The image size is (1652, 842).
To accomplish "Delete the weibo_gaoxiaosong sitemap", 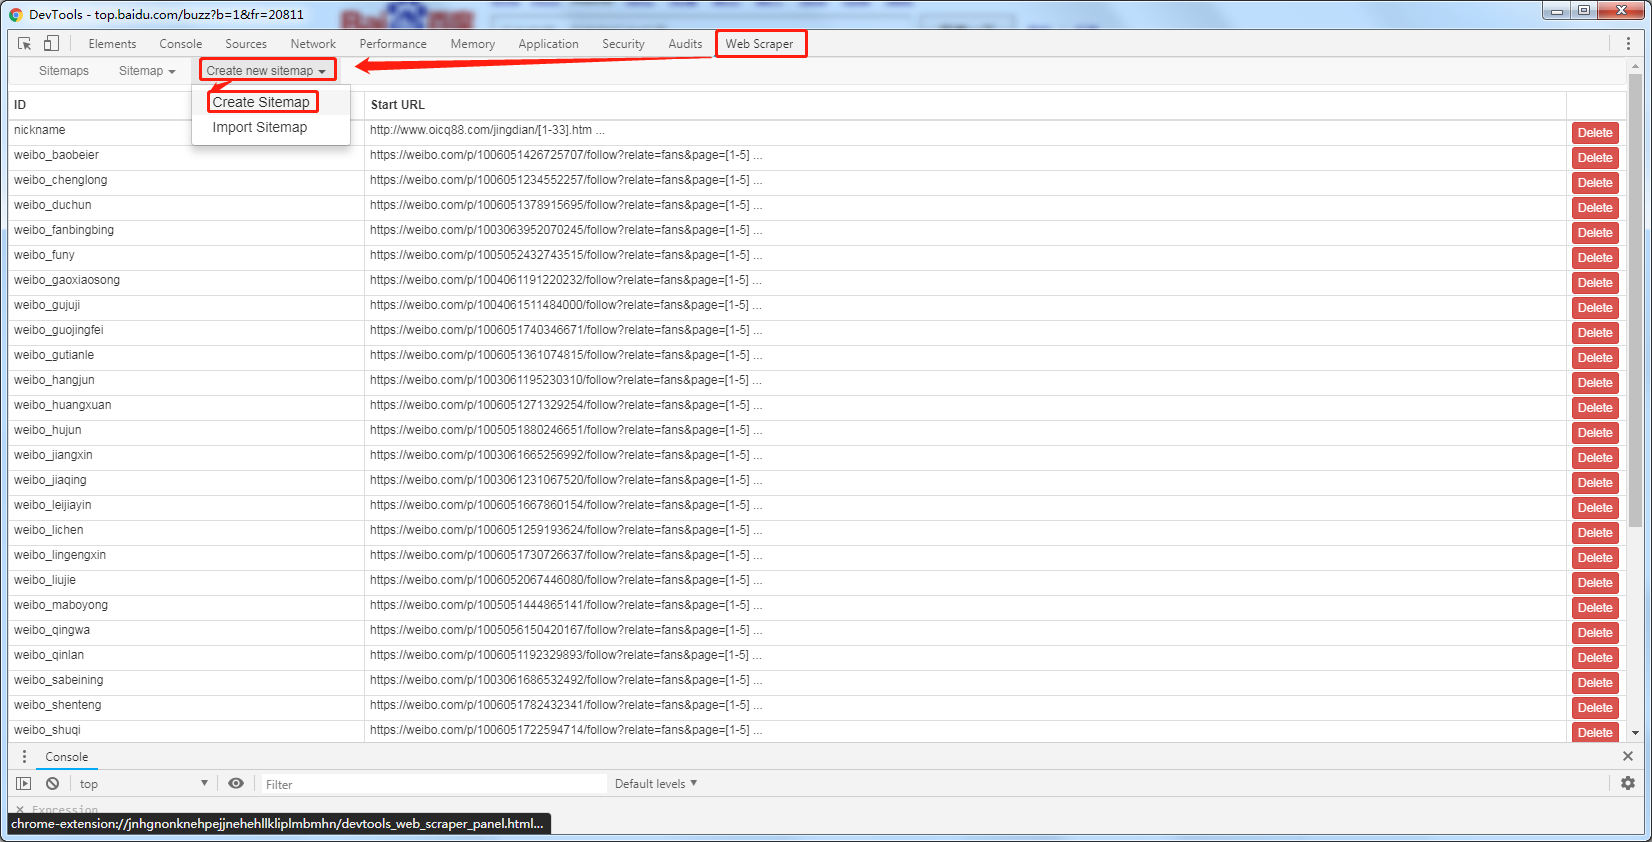I will coord(1595,283).
